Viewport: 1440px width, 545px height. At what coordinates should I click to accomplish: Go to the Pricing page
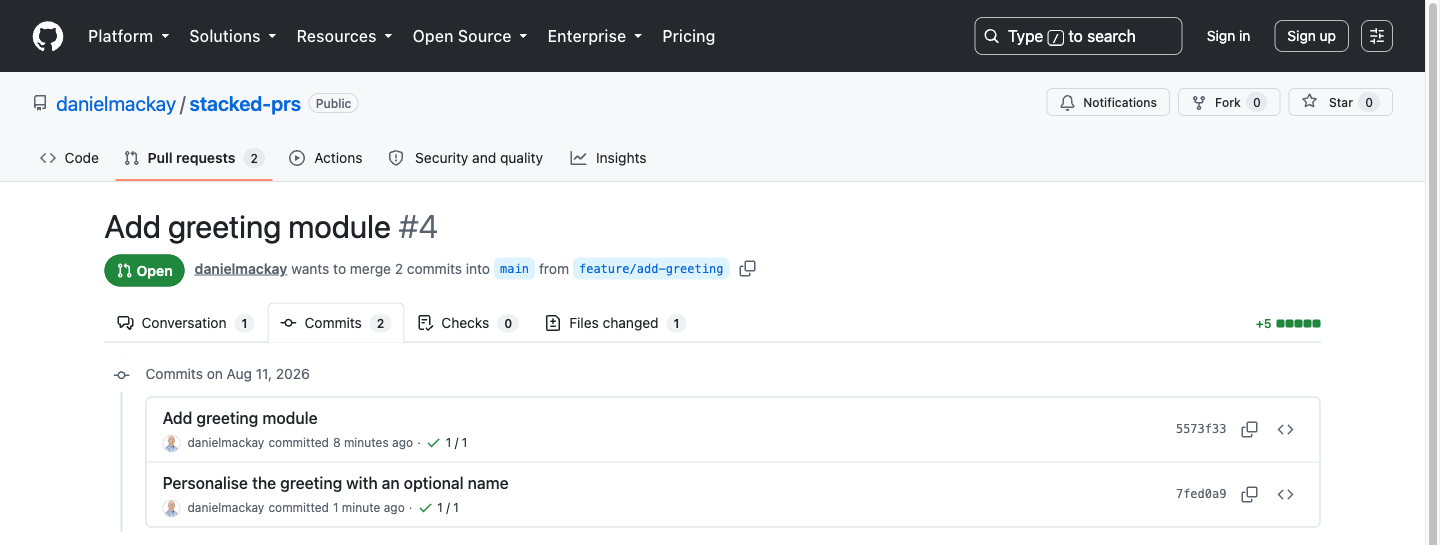[x=689, y=36]
